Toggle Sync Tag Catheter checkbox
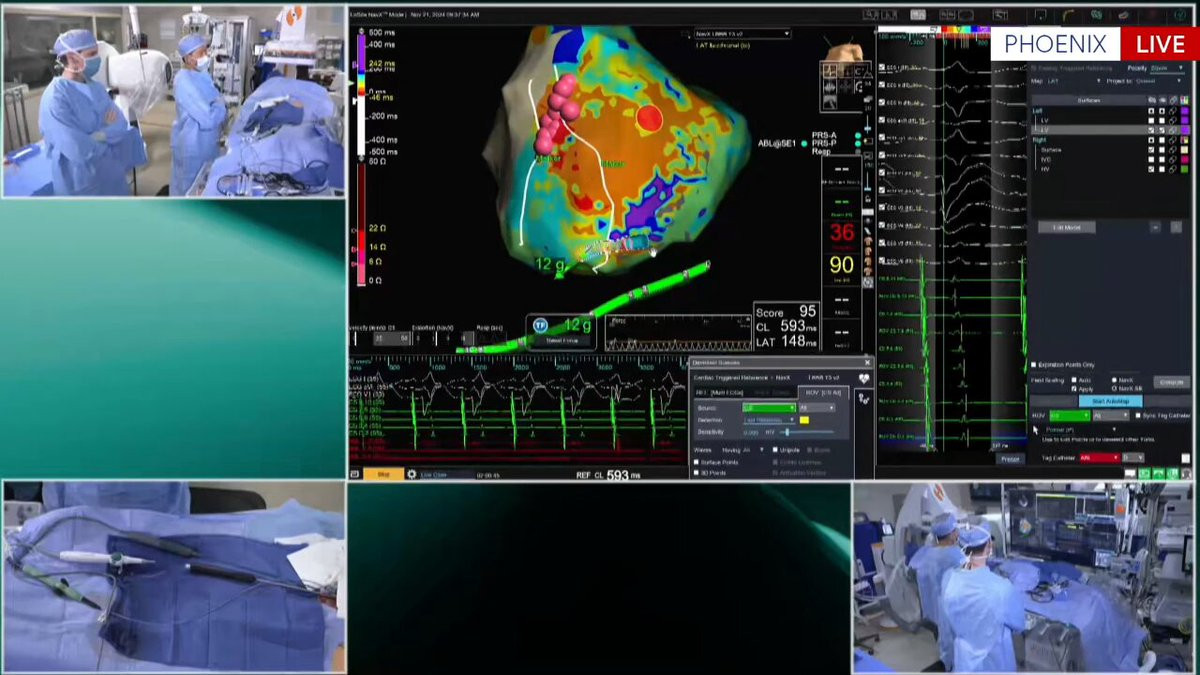This screenshot has width=1200, height=675. (x=1138, y=415)
